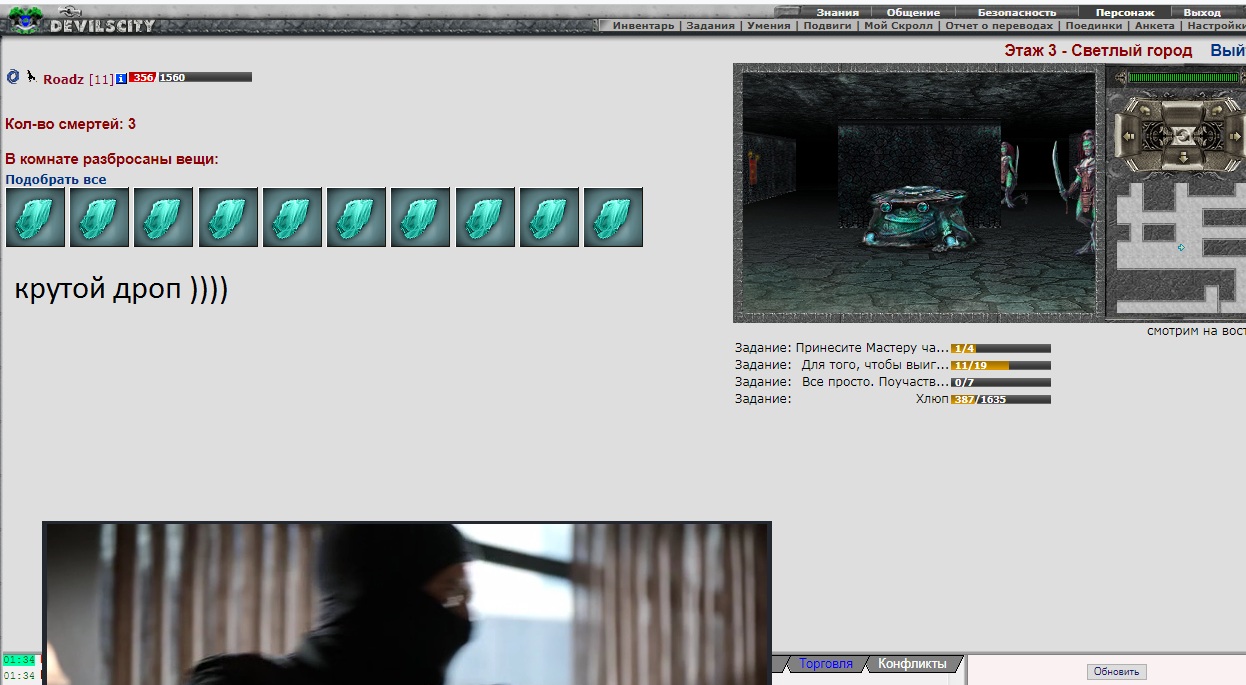Open Отчет о переводах
This screenshot has width=1246, height=685.
999,26
